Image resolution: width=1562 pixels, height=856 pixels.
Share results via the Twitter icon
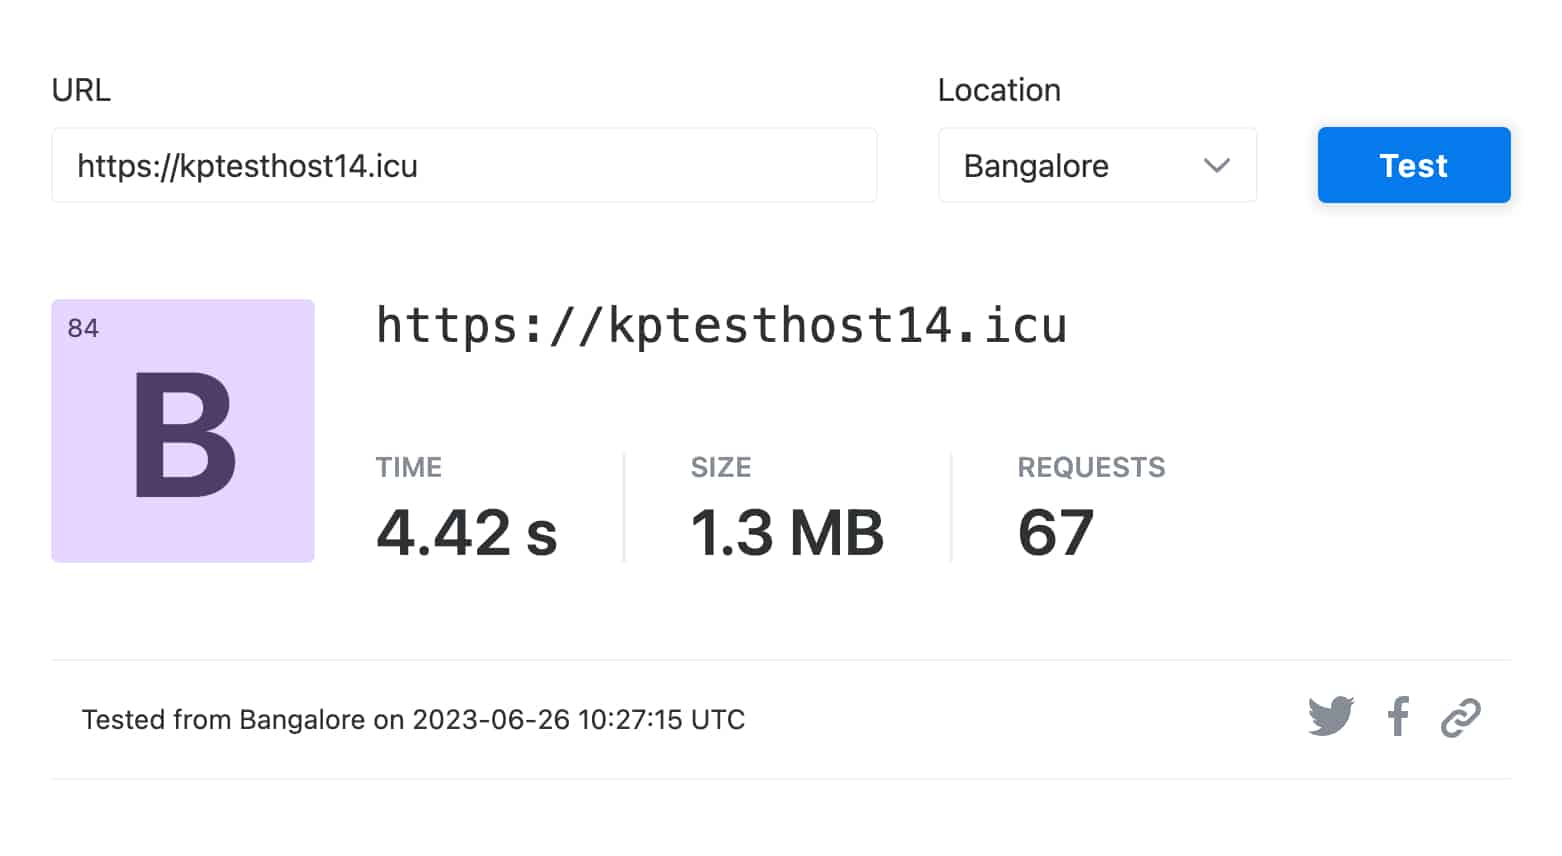pyautogui.click(x=1331, y=716)
